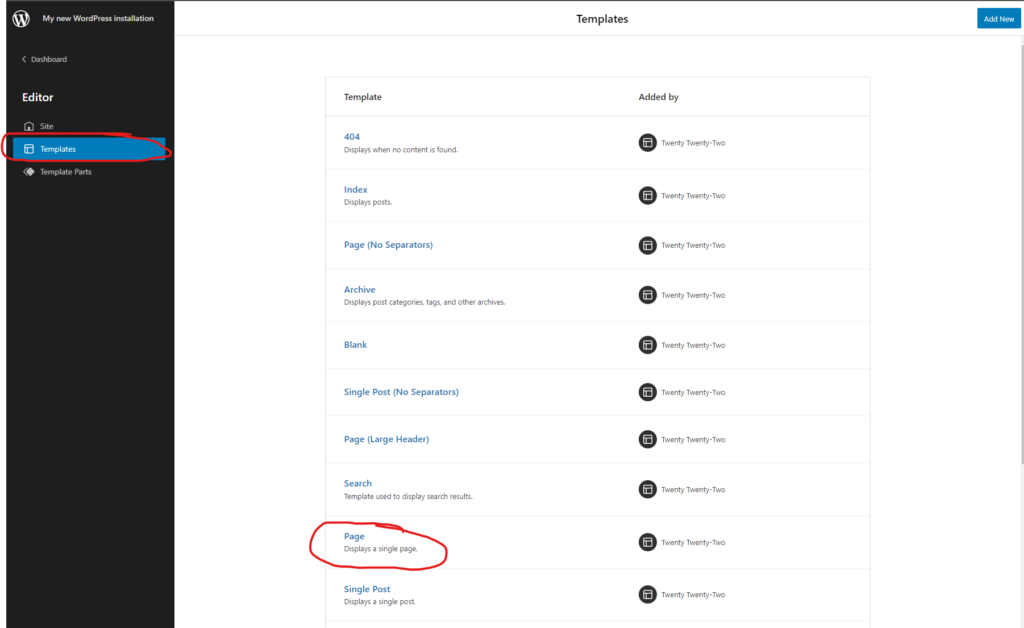Click the Templates layout icon in sidebar
This screenshot has width=1024, height=628.
pyautogui.click(x=29, y=149)
